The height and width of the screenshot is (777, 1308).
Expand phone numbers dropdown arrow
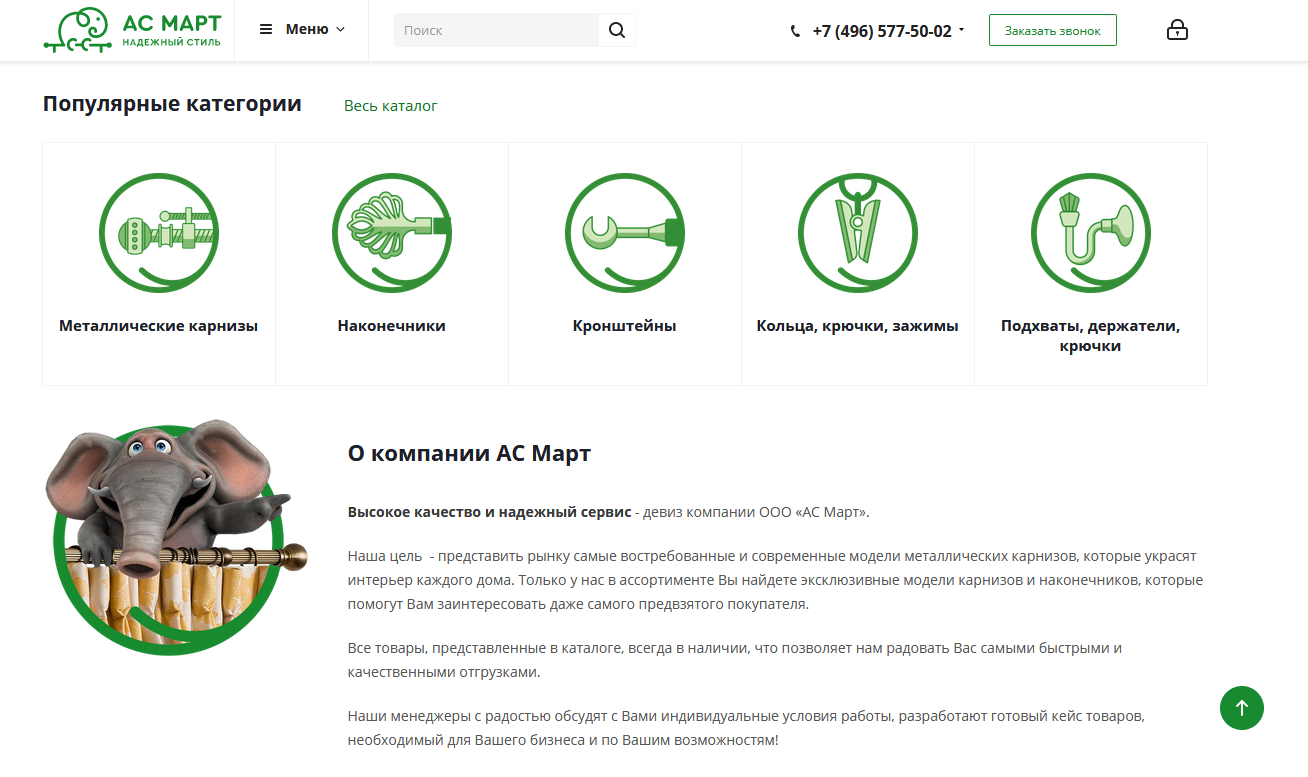point(962,30)
